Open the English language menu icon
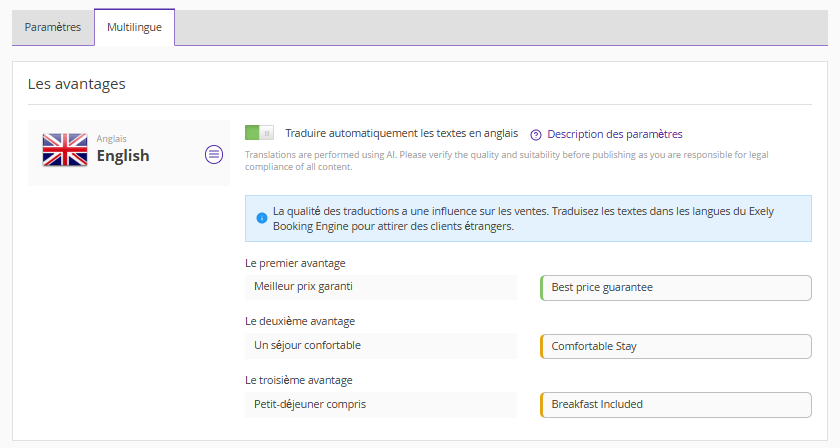Image resolution: width=840 pixels, height=448 pixels. pyautogui.click(x=214, y=154)
